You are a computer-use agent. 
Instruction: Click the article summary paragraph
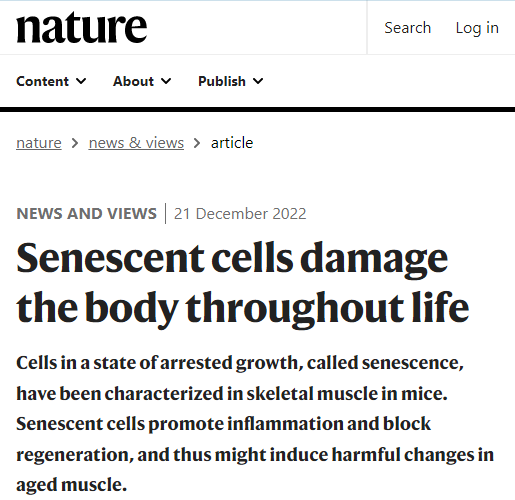pyautogui.click(x=255, y=423)
